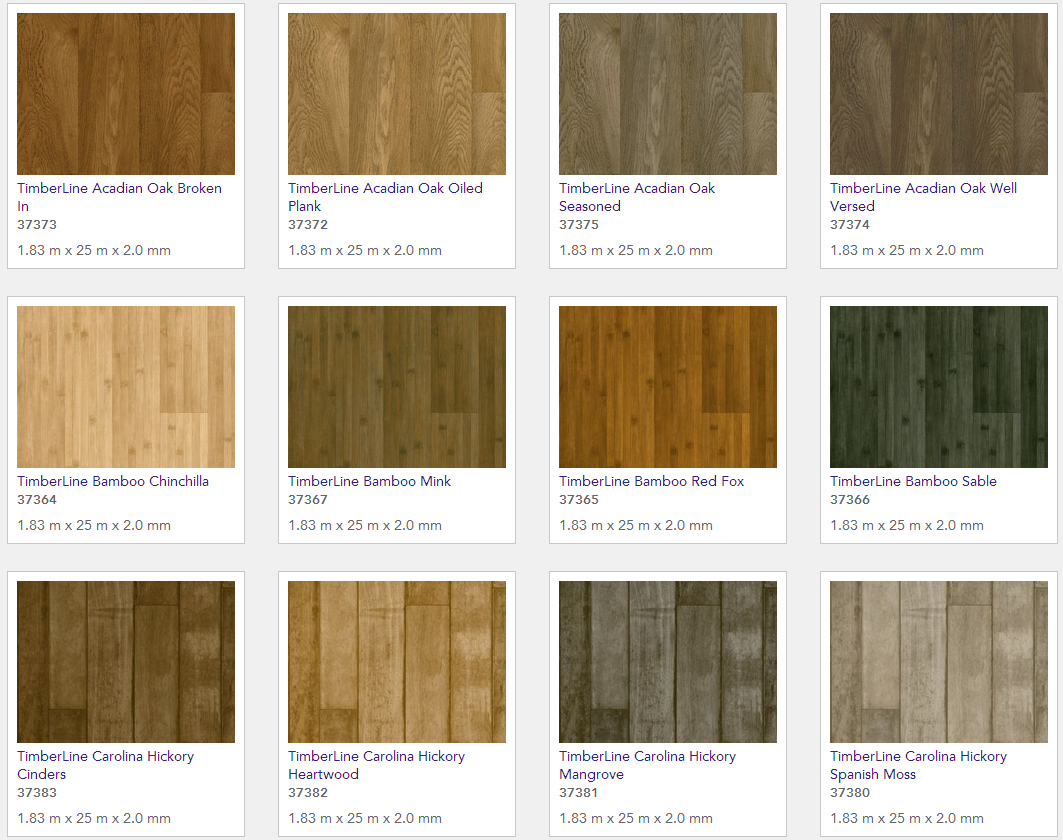Screen dimensions: 1063x840
Task: Follow the TimberLine Carolina Hickory Heartwood link
Action: click(x=376, y=765)
